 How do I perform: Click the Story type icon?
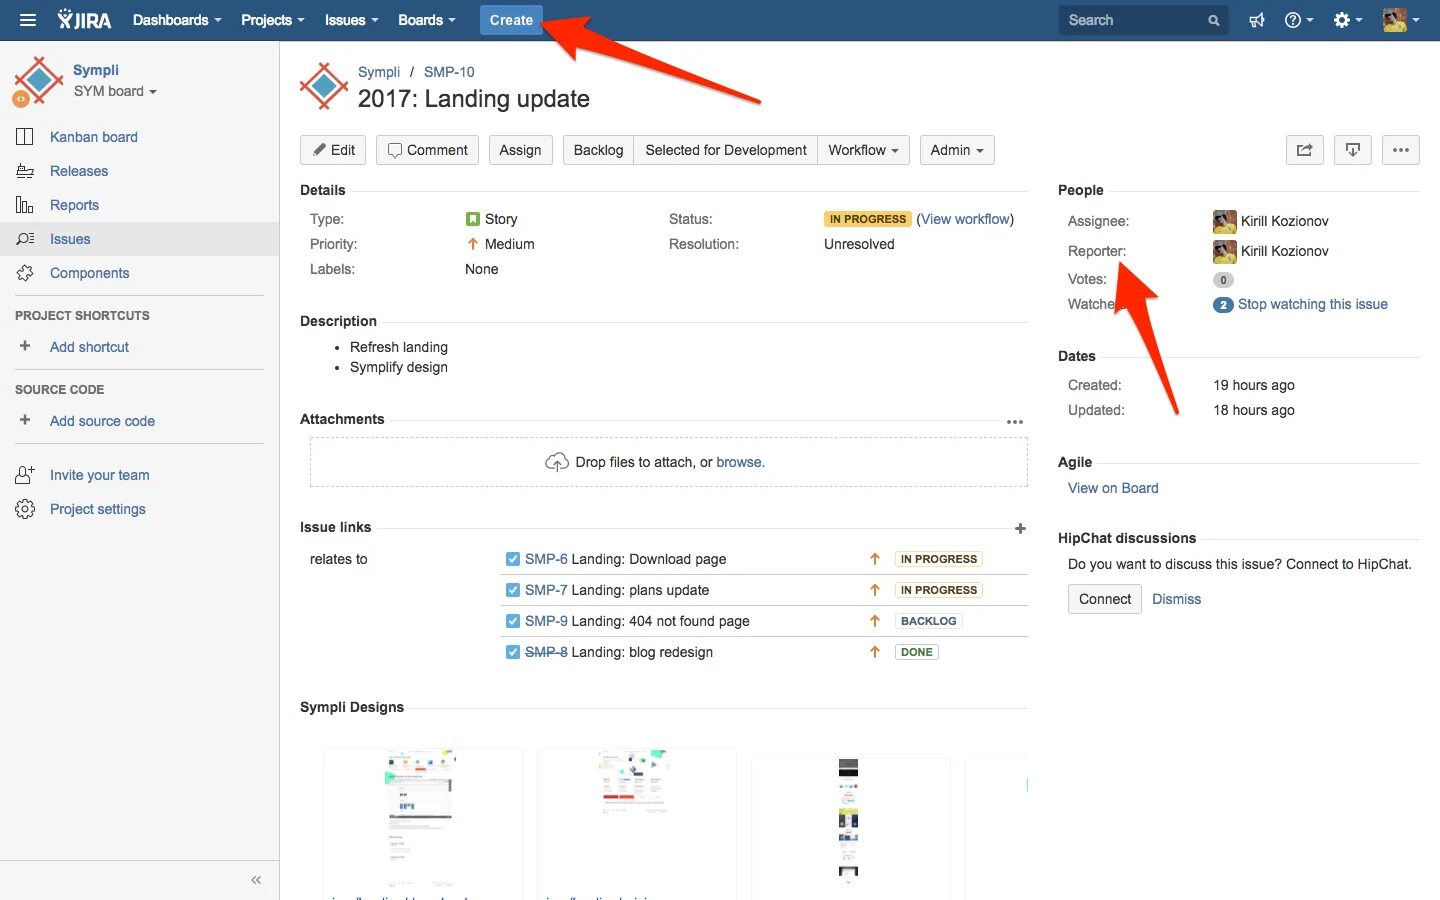(473, 219)
